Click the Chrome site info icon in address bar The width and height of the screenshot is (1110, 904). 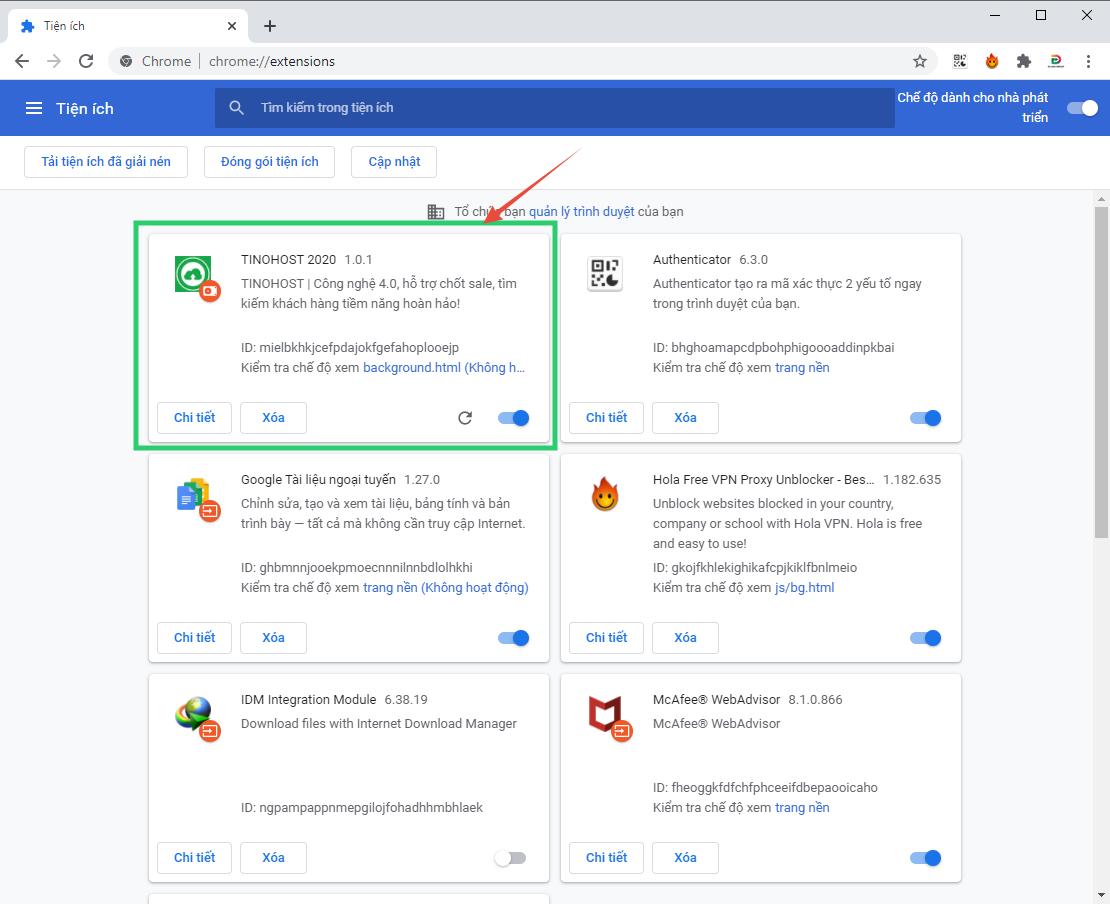pos(126,62)
